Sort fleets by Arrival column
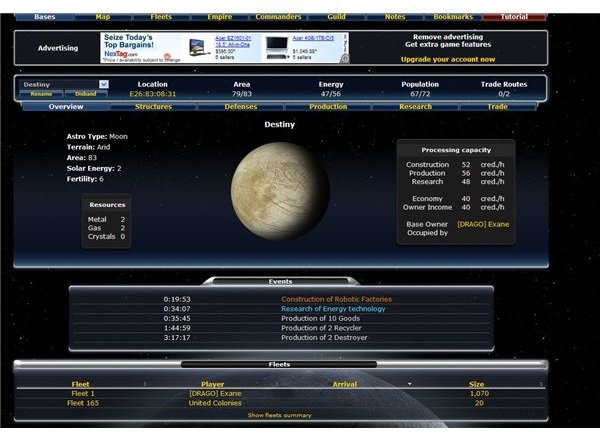600x434 pixels. 345,384
